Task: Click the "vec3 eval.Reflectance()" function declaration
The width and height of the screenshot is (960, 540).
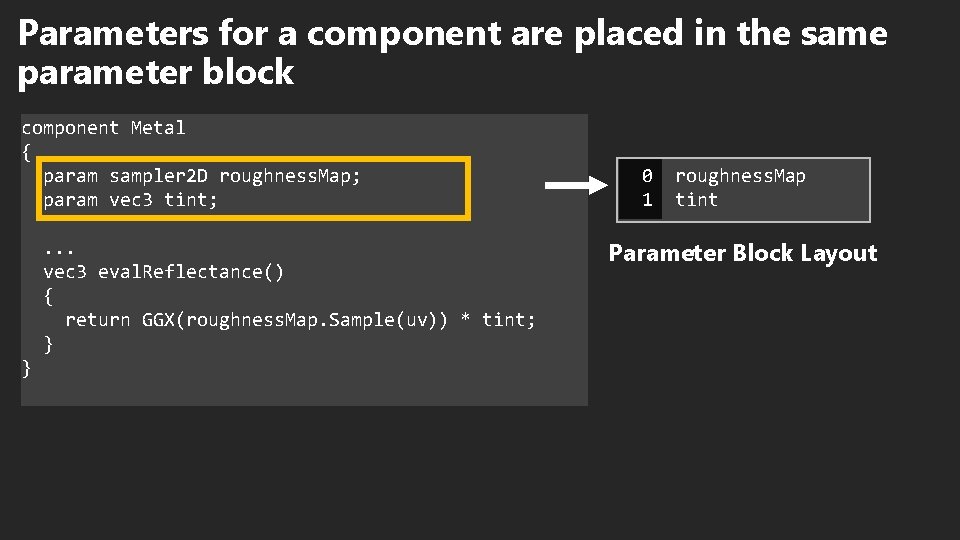Action: tap(163, 272)
